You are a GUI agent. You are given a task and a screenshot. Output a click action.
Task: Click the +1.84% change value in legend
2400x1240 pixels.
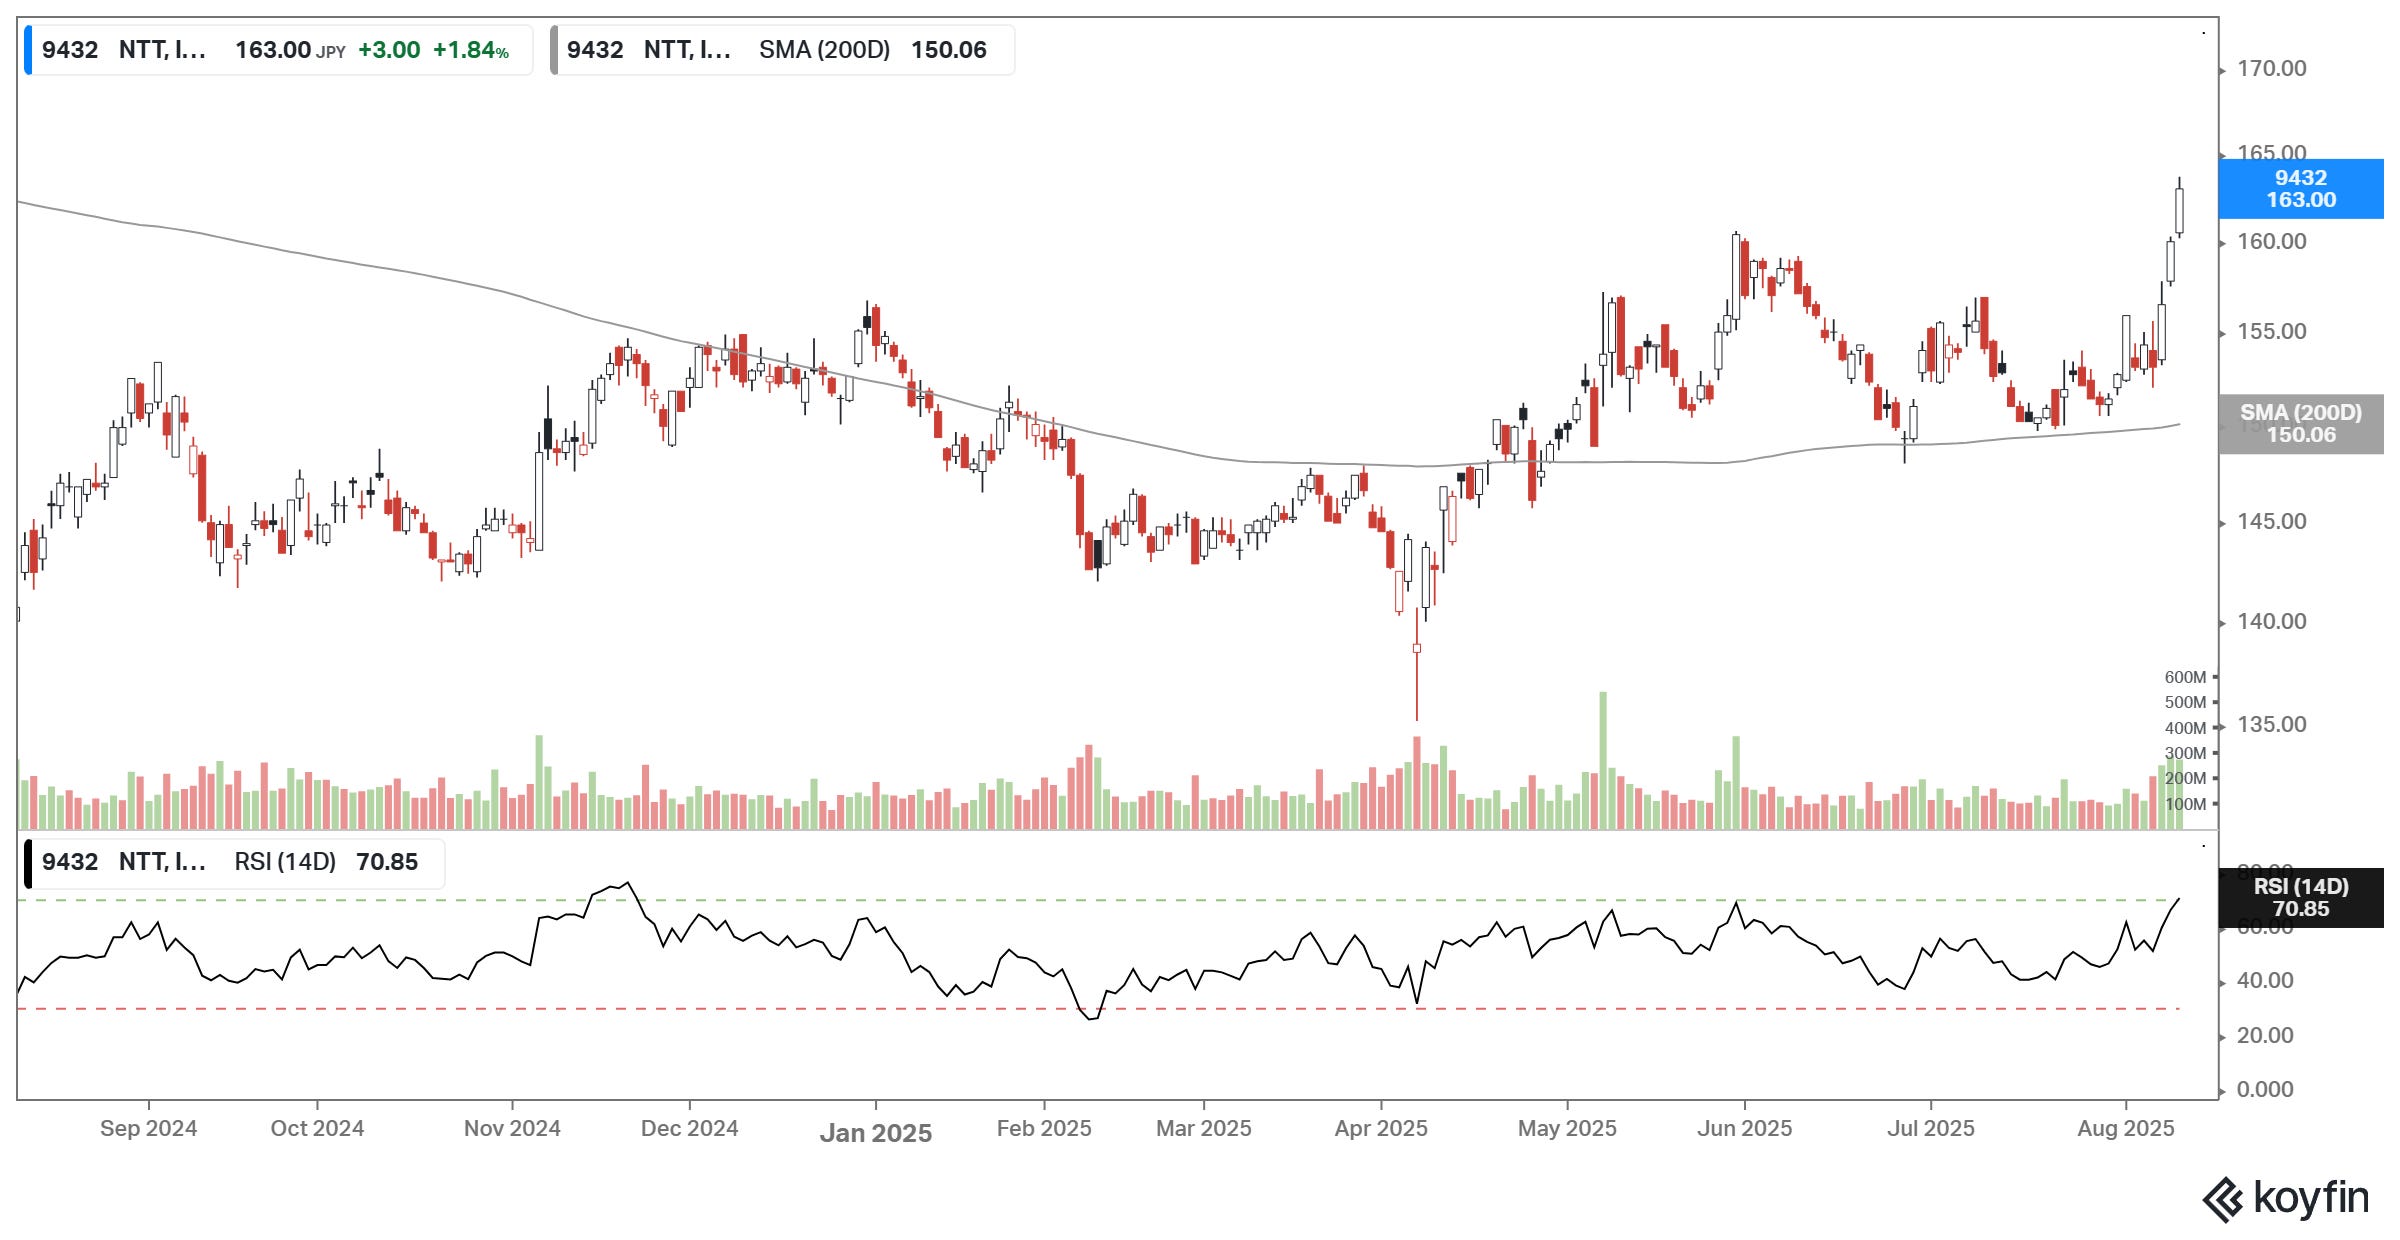point(470,50)
